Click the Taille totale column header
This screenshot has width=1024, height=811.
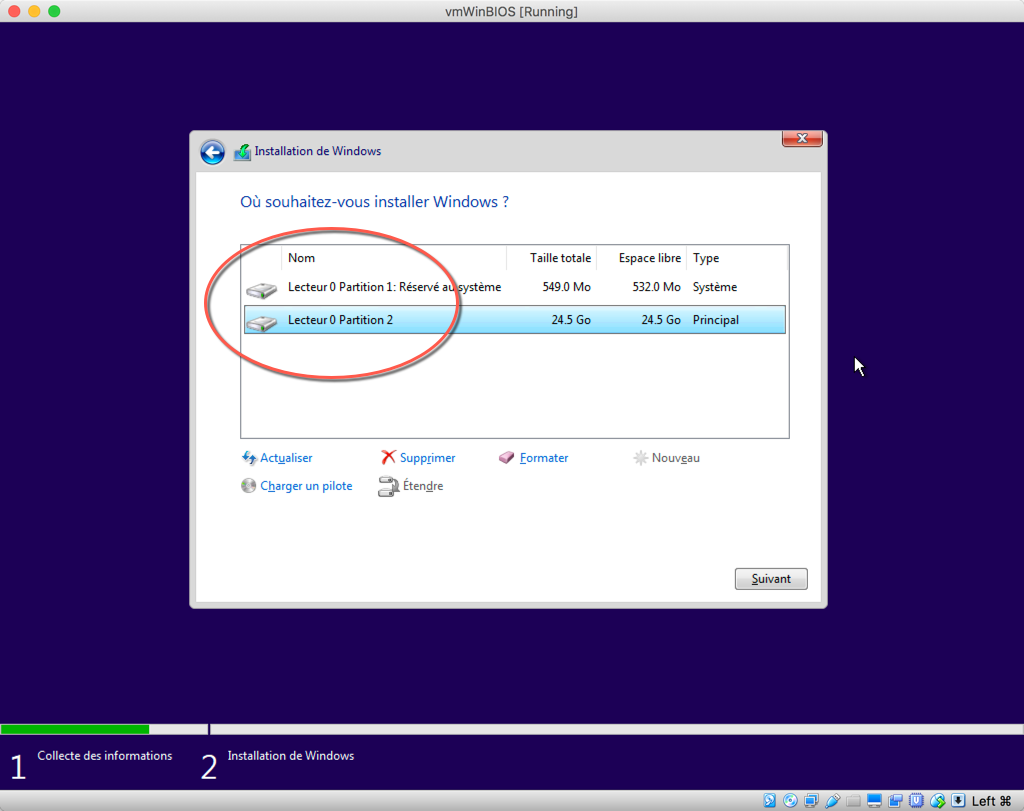(x=552, y=258)
